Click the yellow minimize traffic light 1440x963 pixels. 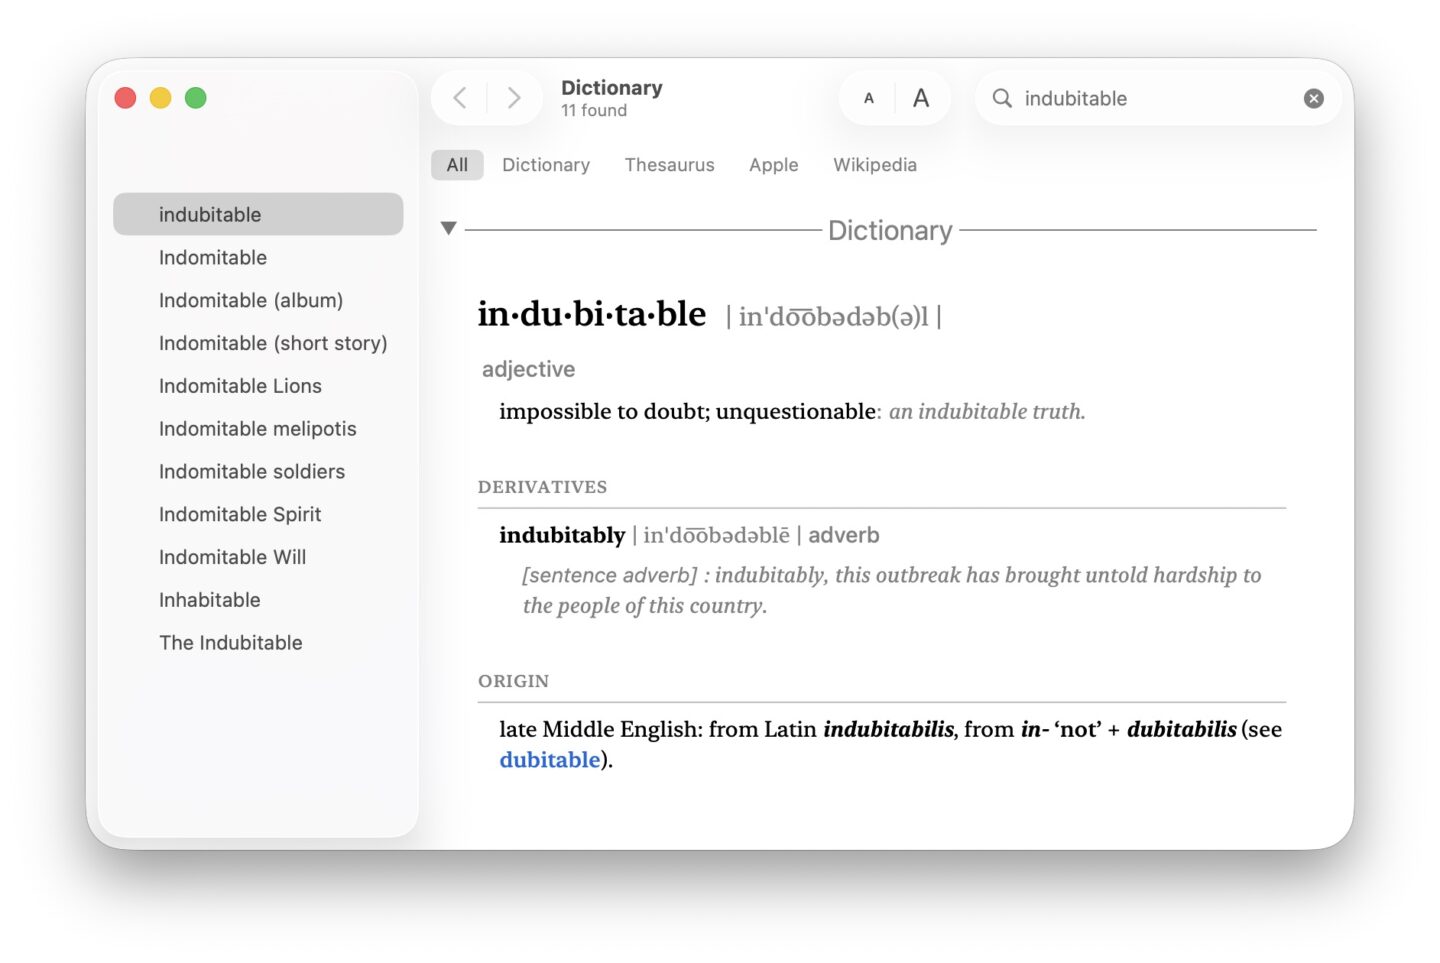pos(160,98)
